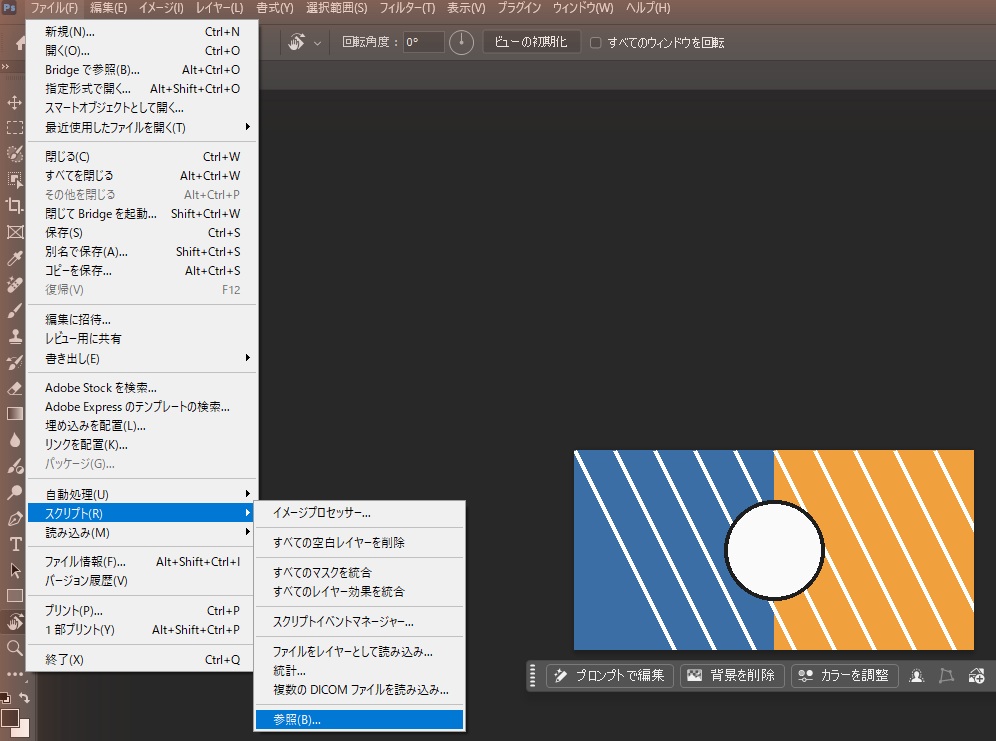Select the Clone Stamp tool

click(14, 336)
